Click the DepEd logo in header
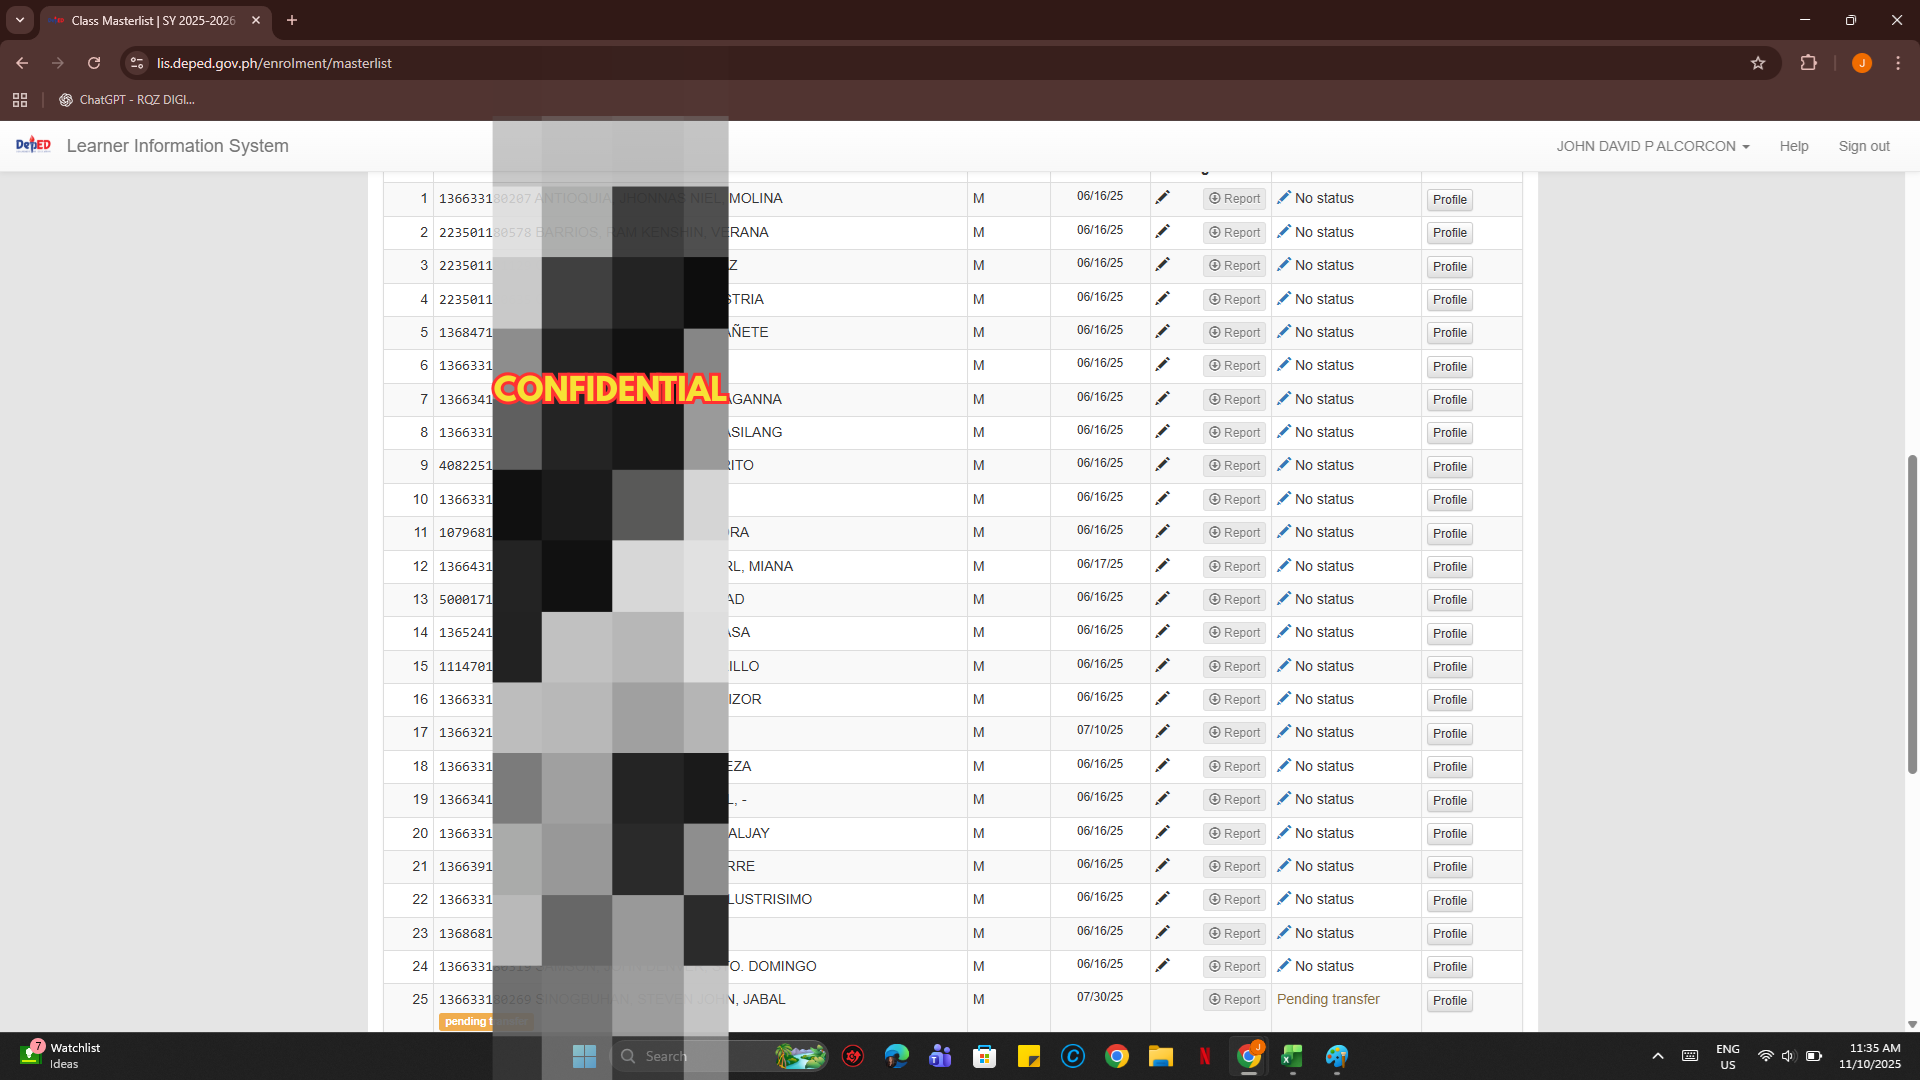The height and width of the screenshot is (1080, 1920). click(33, 146)
